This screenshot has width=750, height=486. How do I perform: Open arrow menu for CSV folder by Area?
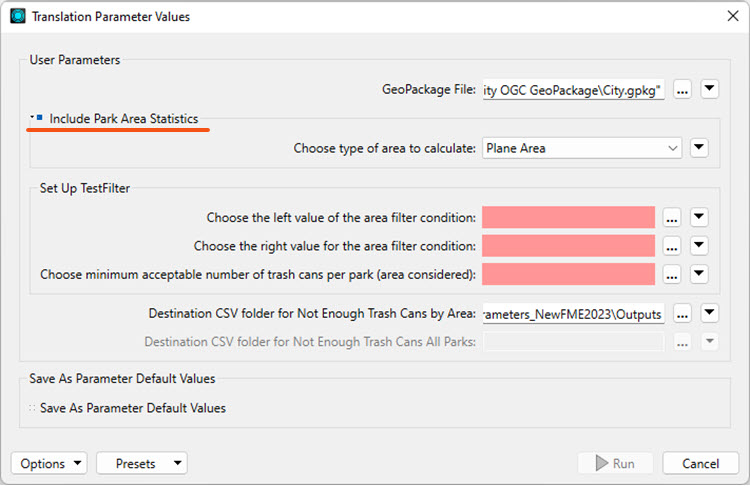pos(709,313)
